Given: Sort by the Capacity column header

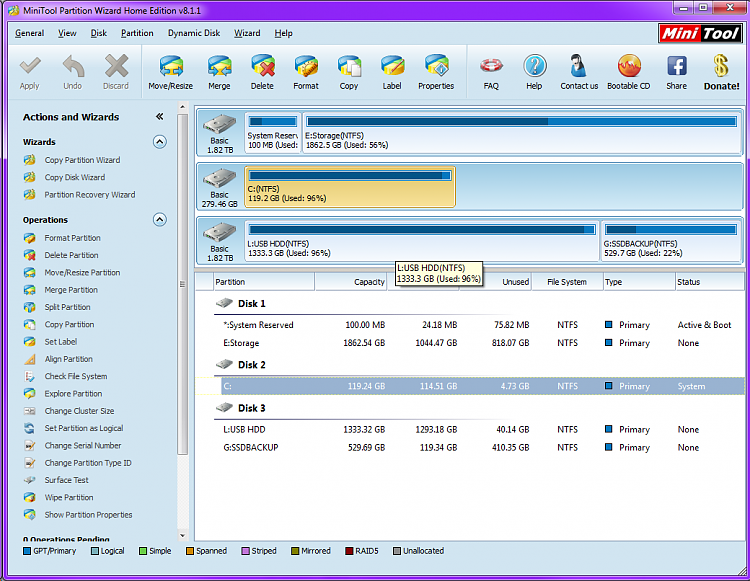Looking at the screenshot, I should (351, 282).
